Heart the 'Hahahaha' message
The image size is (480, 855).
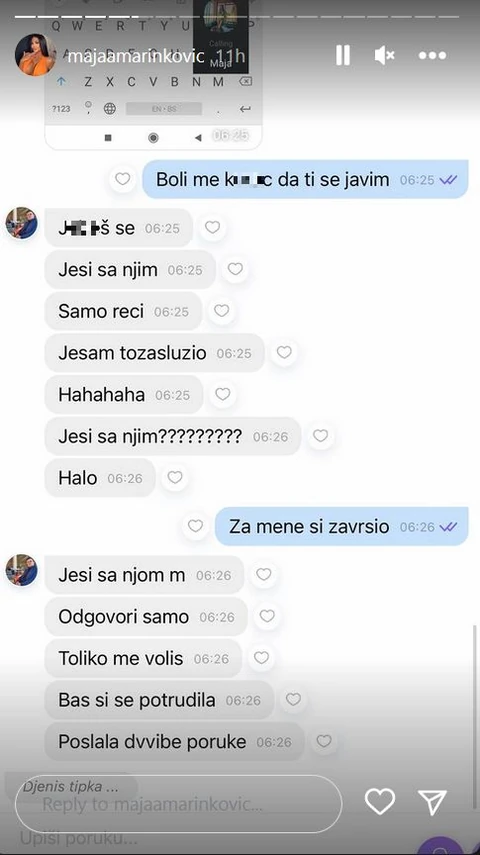click(223, 394)
